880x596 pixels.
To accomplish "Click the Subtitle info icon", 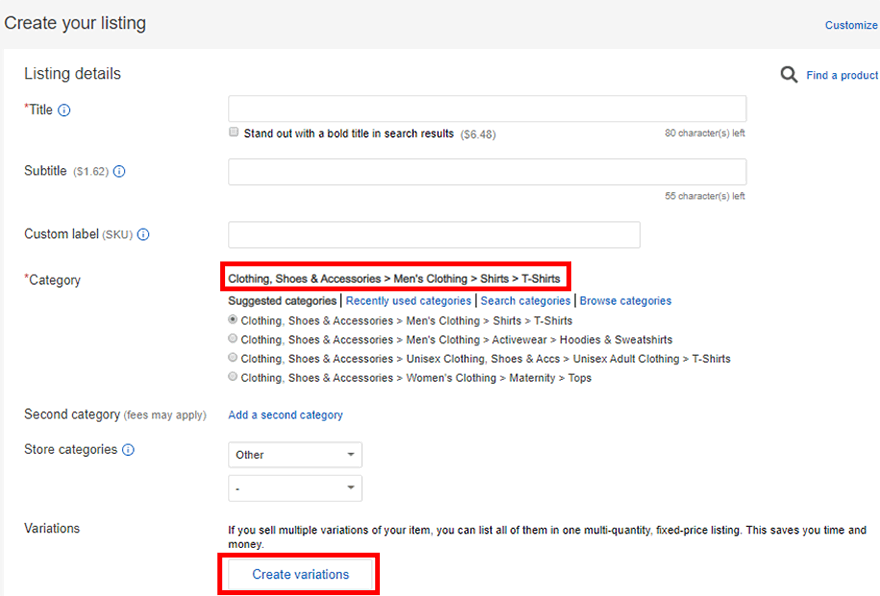I will tap(119, 171).
